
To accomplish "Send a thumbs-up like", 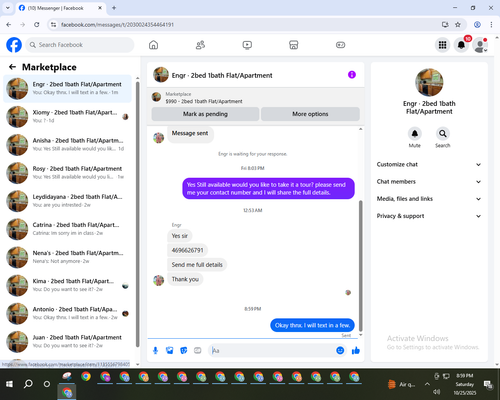I will click(356, 350).
